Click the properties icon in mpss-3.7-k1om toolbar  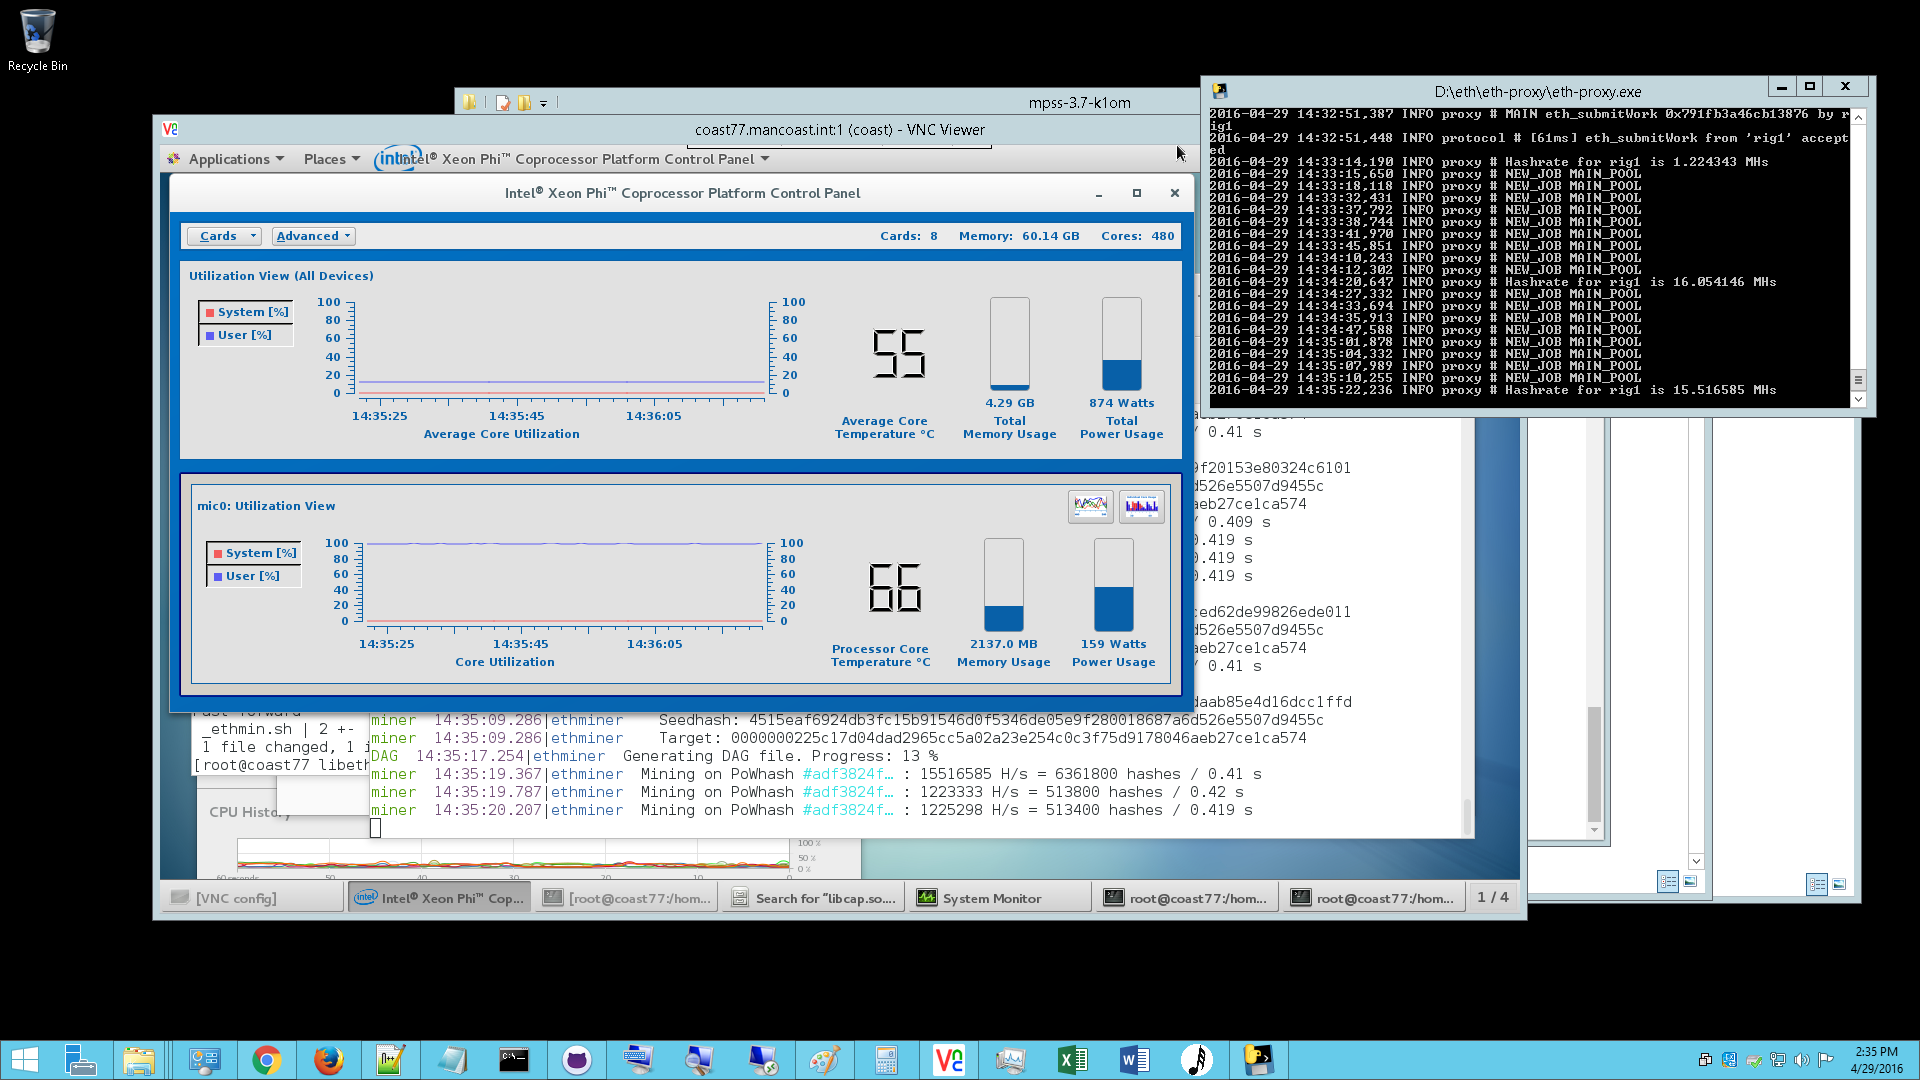[503, 102]
